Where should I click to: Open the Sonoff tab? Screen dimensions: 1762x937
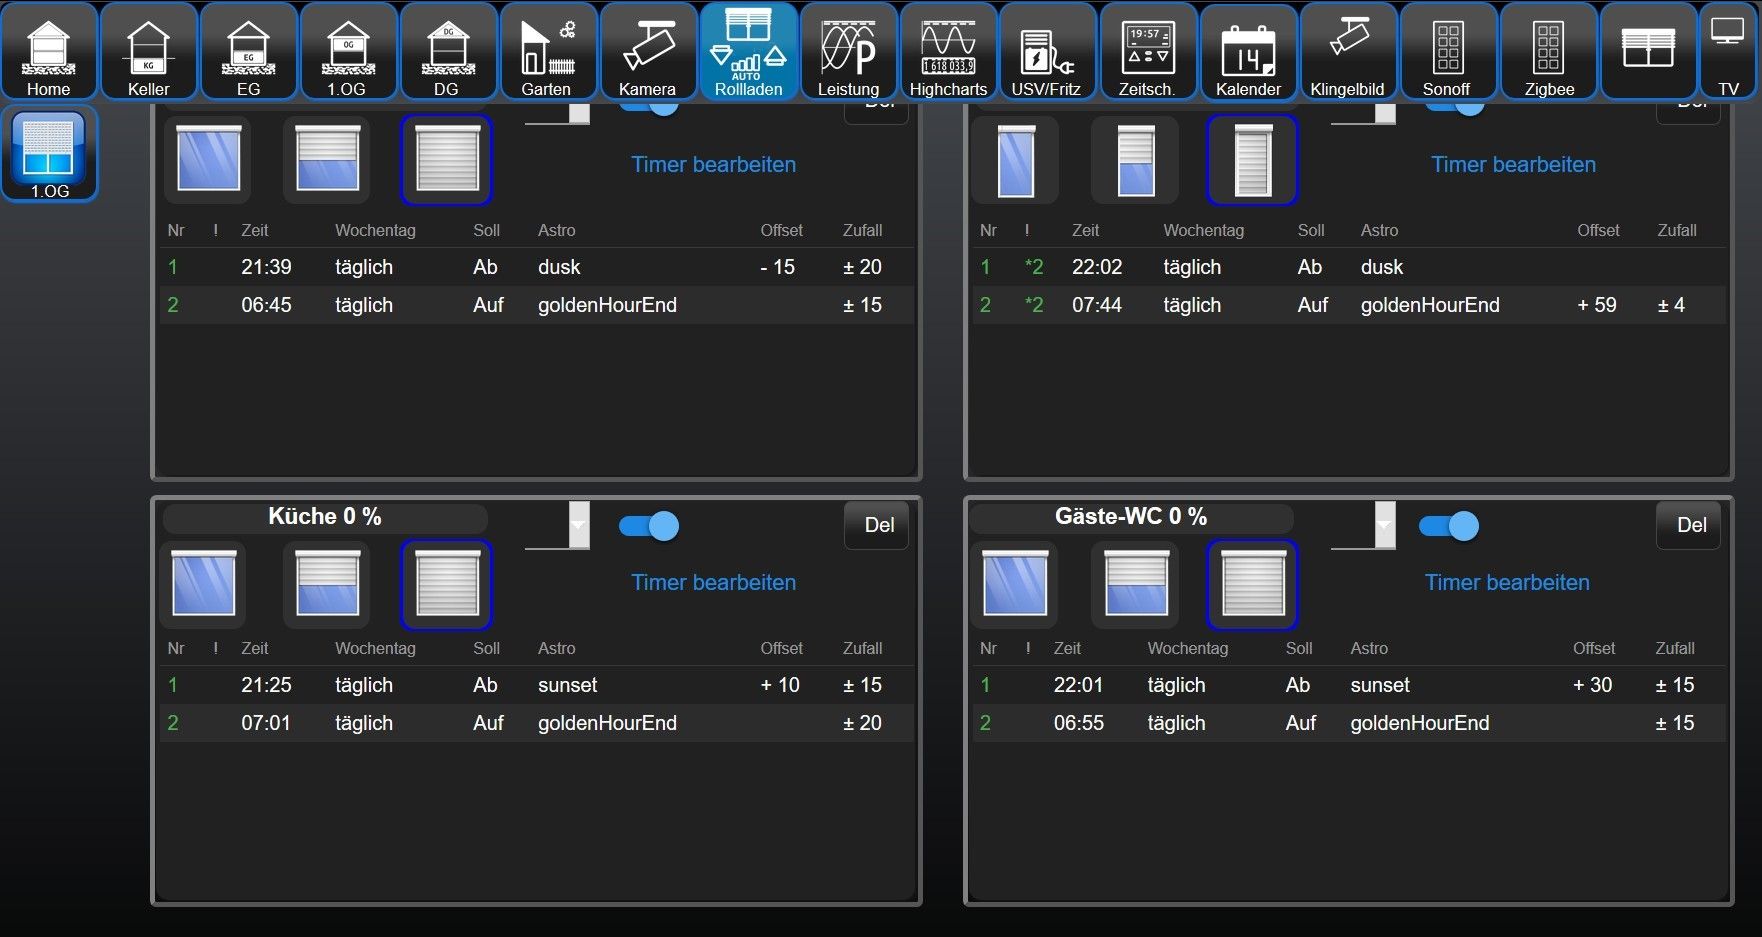1449,51
